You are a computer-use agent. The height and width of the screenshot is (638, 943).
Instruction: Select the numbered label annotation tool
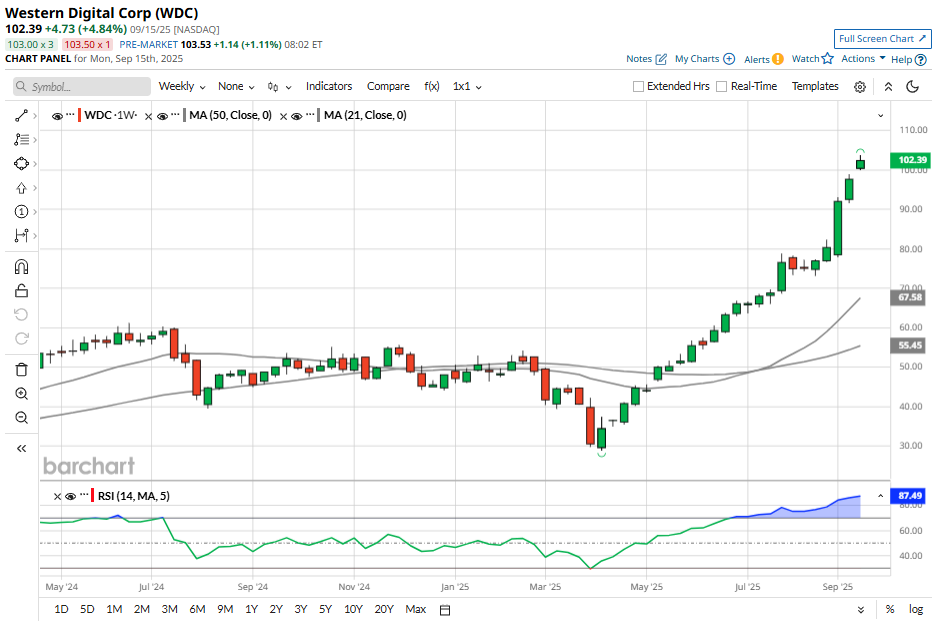(22, 212)
